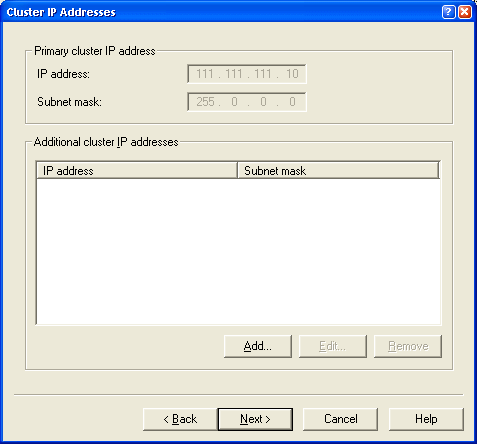
Task: Close the Cluster IP Addresses dialog
Action: tap(465, 12)
